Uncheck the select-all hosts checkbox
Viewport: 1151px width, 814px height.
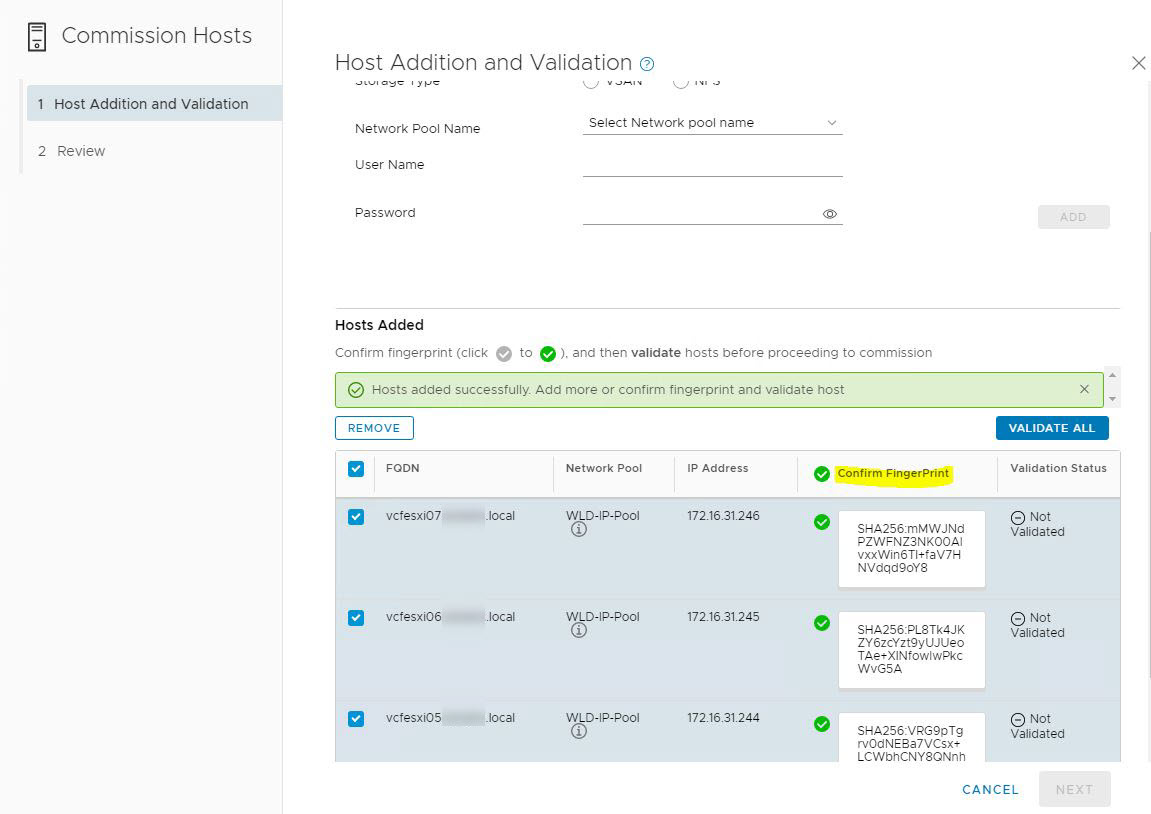click(x=356, y=469)
